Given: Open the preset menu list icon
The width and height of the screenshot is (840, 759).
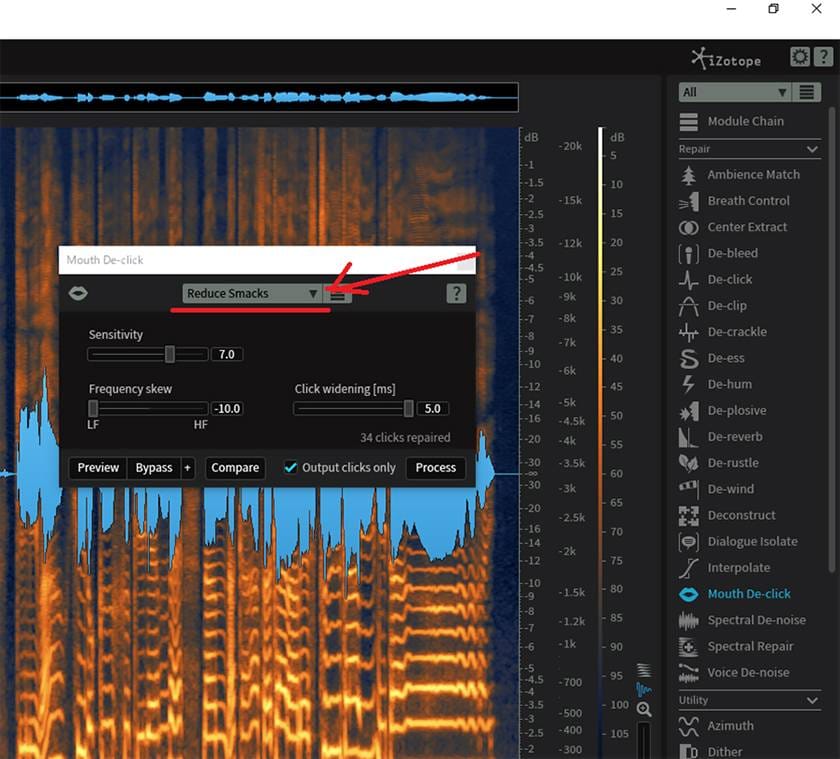Looking at the screenshot, I should click(338, 294).
